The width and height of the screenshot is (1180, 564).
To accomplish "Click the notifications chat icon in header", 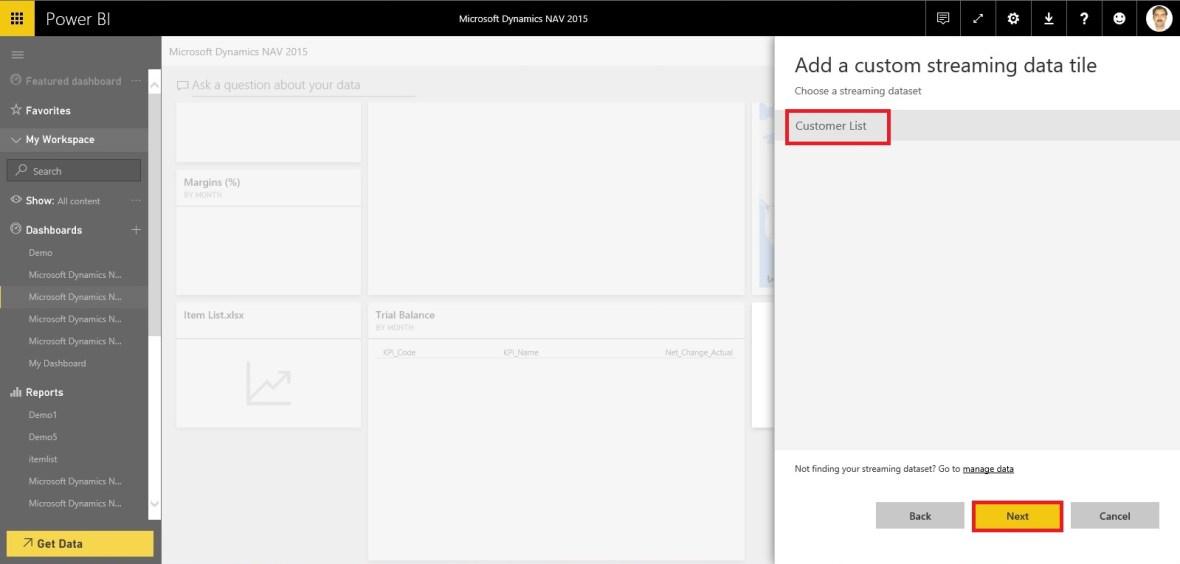I will tap(943, 18).
